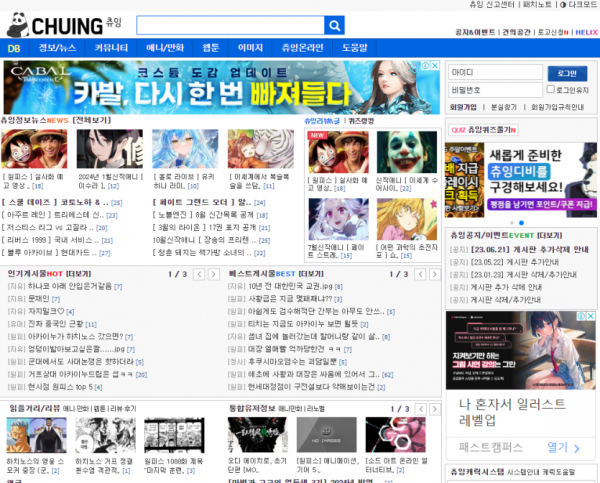Expand 인기게시물 list via 더보기
The width and height of the screenshot is (600, 483).
coord(79,273)
